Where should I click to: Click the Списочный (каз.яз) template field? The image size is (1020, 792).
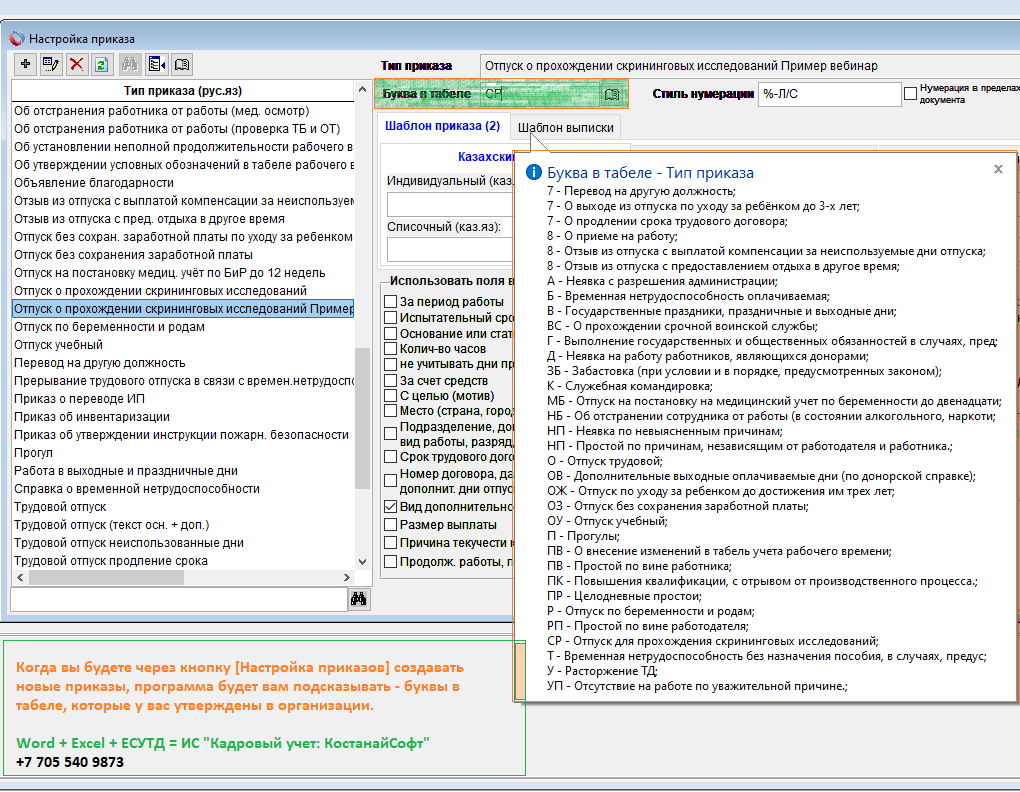(450, 250)
